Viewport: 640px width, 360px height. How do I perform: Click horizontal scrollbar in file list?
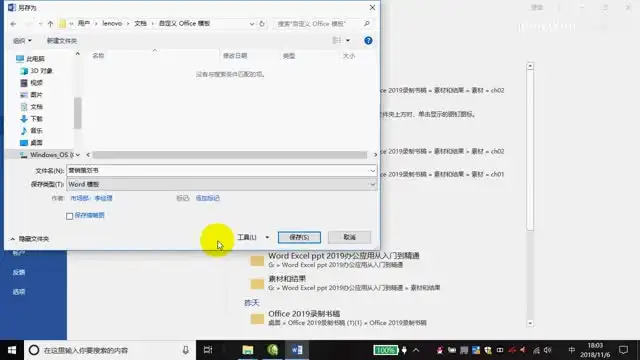point(229,155)
